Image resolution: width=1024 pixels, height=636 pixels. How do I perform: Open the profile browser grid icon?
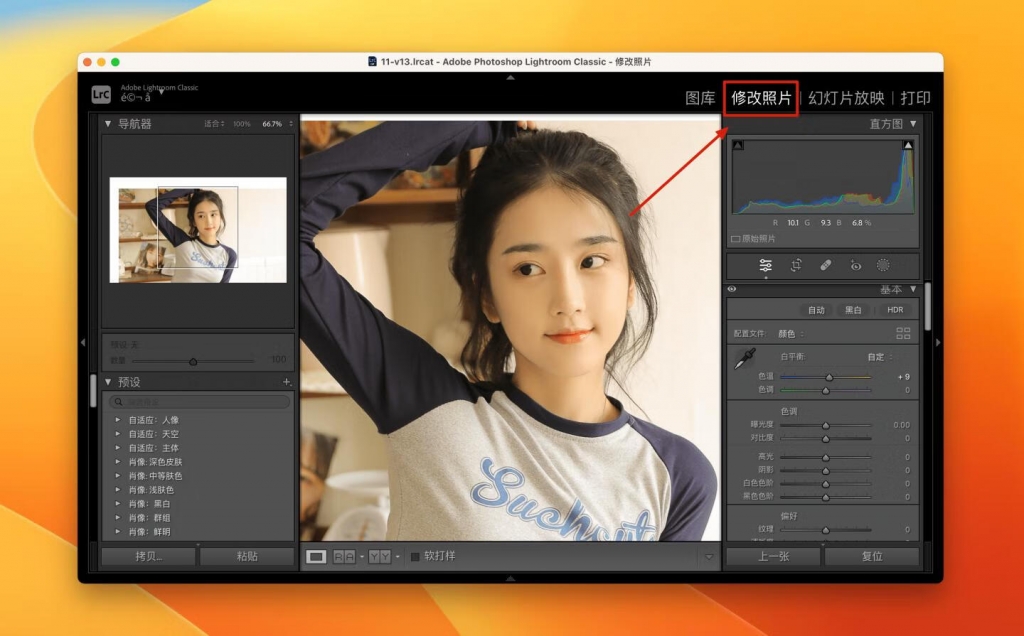(905, 332)
